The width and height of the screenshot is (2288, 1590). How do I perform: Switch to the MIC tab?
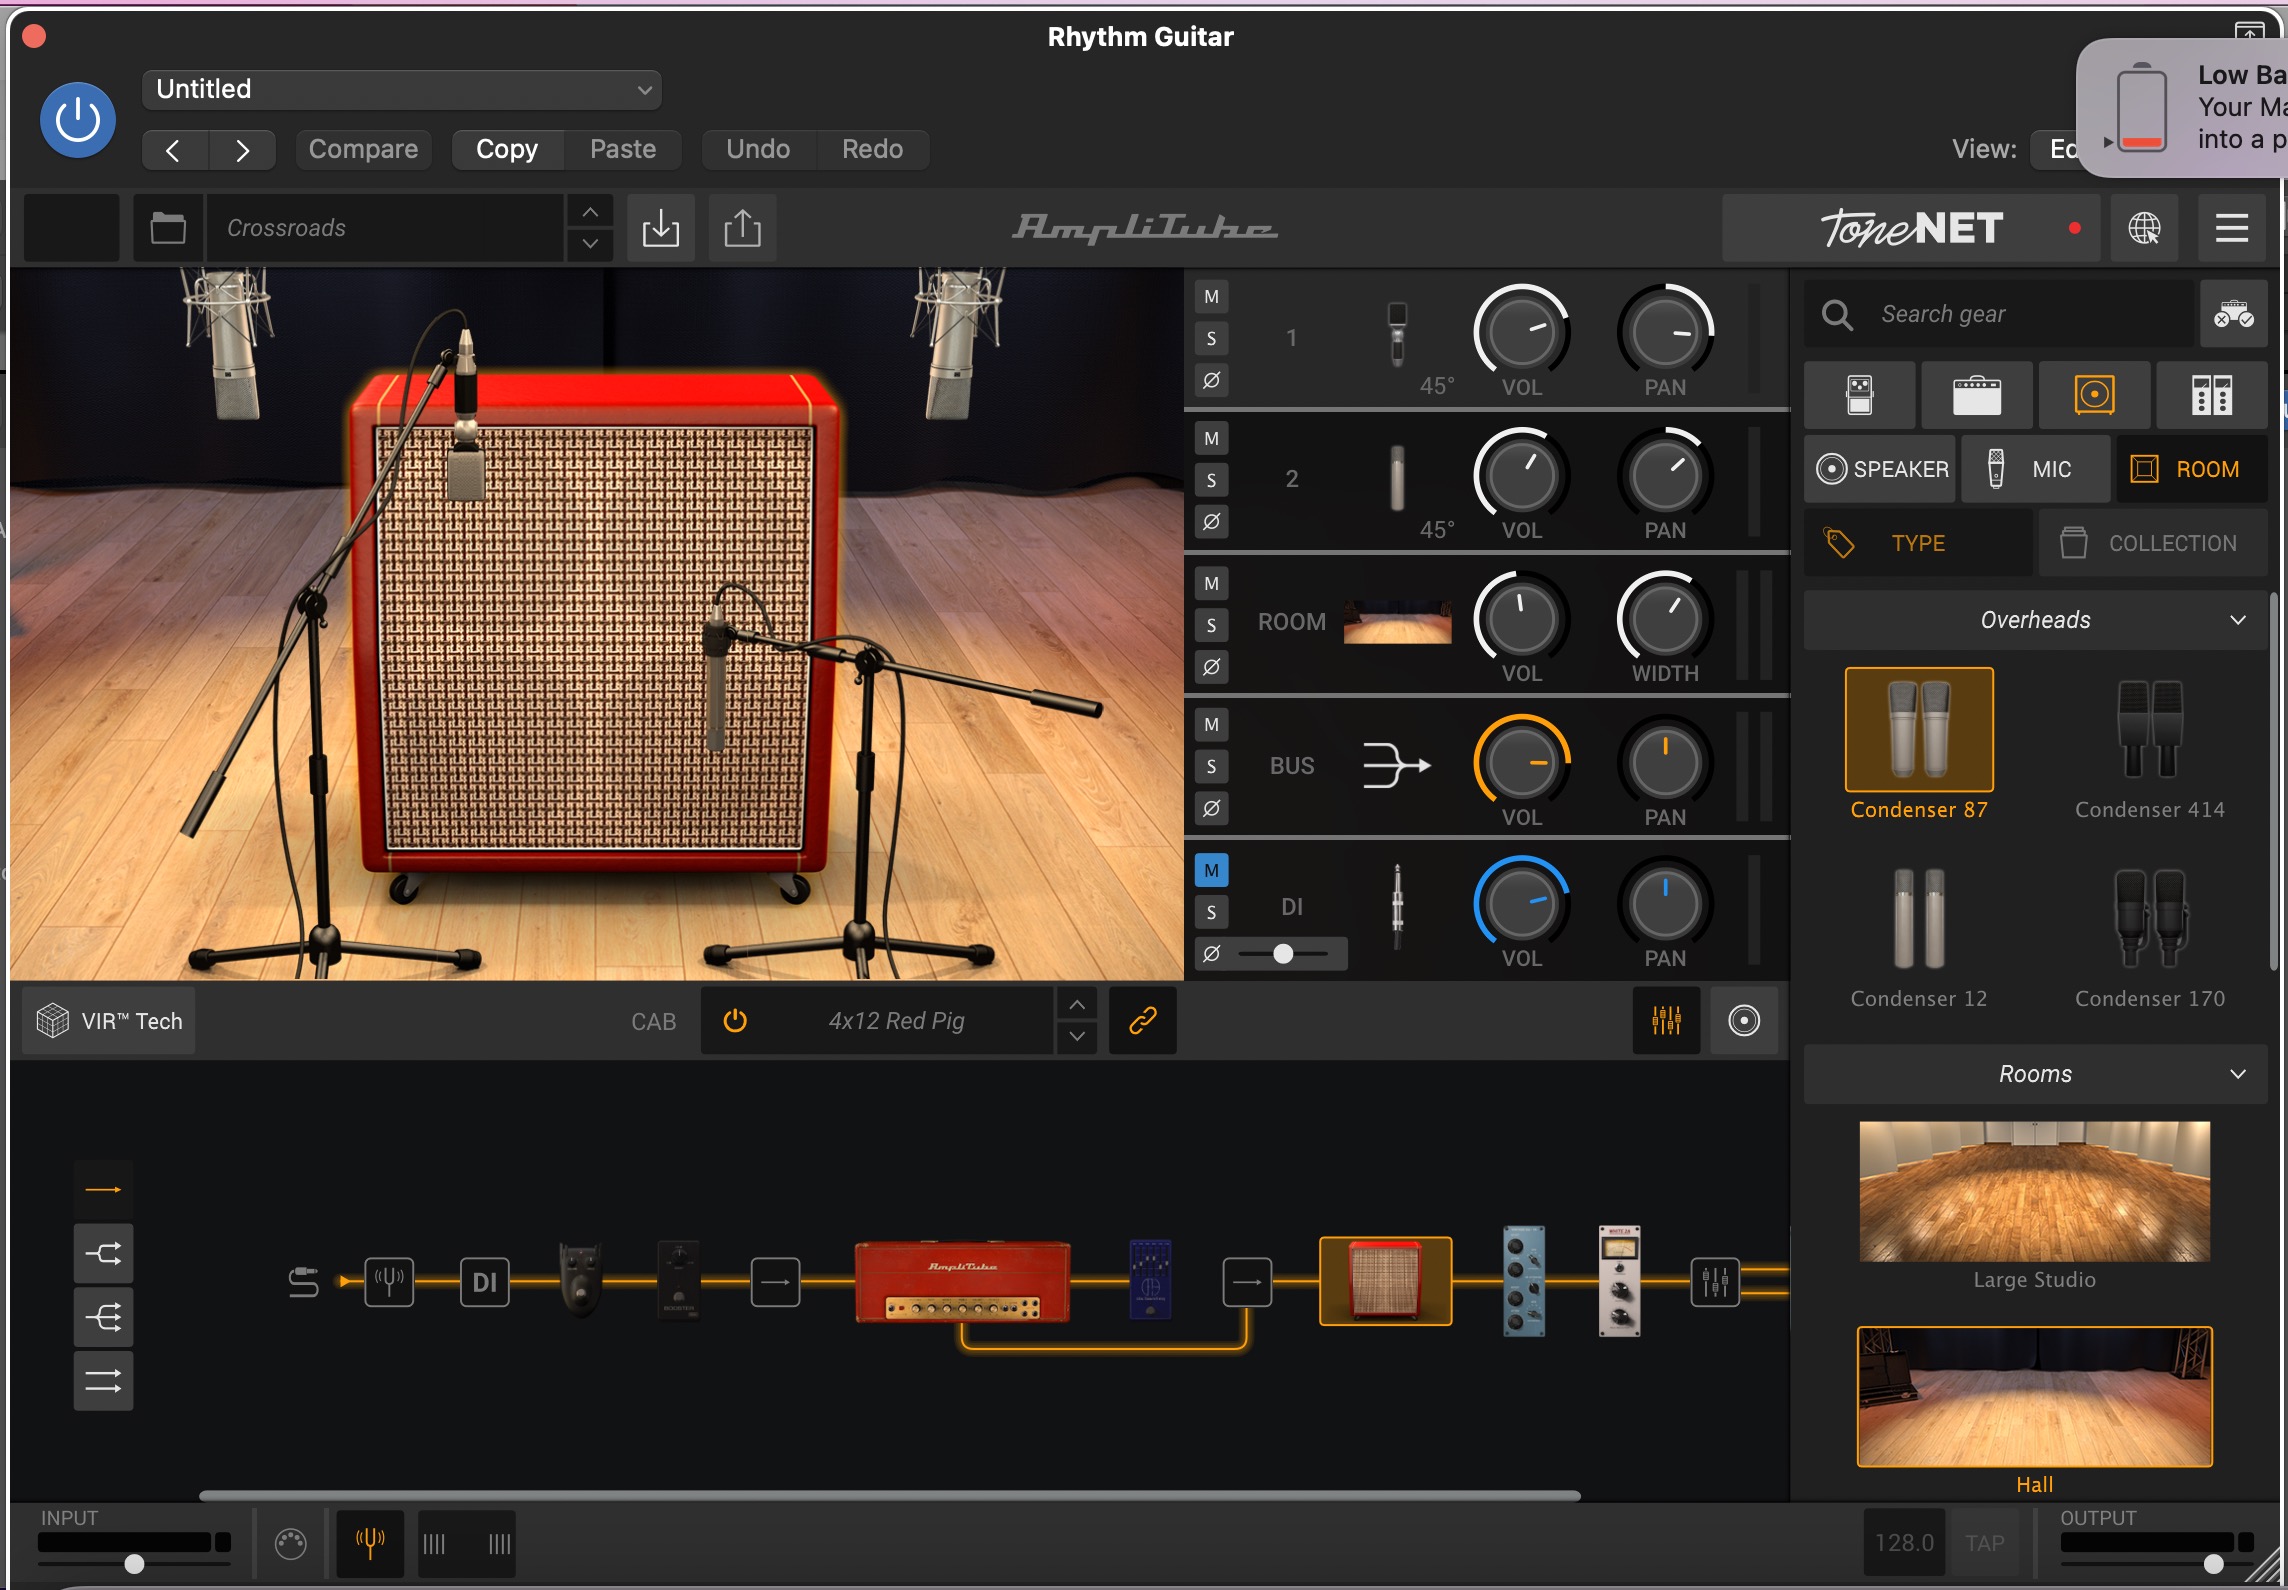pyautogui.click(x=2035, y=469)
